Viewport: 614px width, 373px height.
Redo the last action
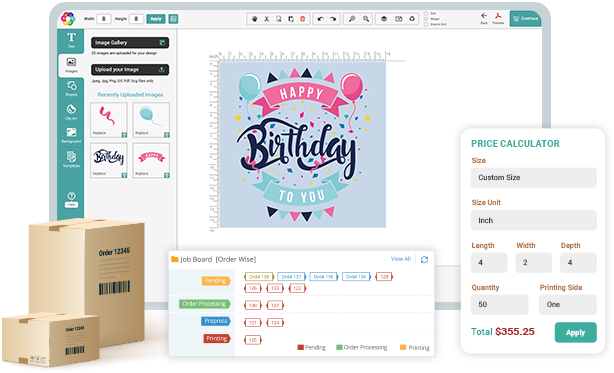tap(333, 19)
